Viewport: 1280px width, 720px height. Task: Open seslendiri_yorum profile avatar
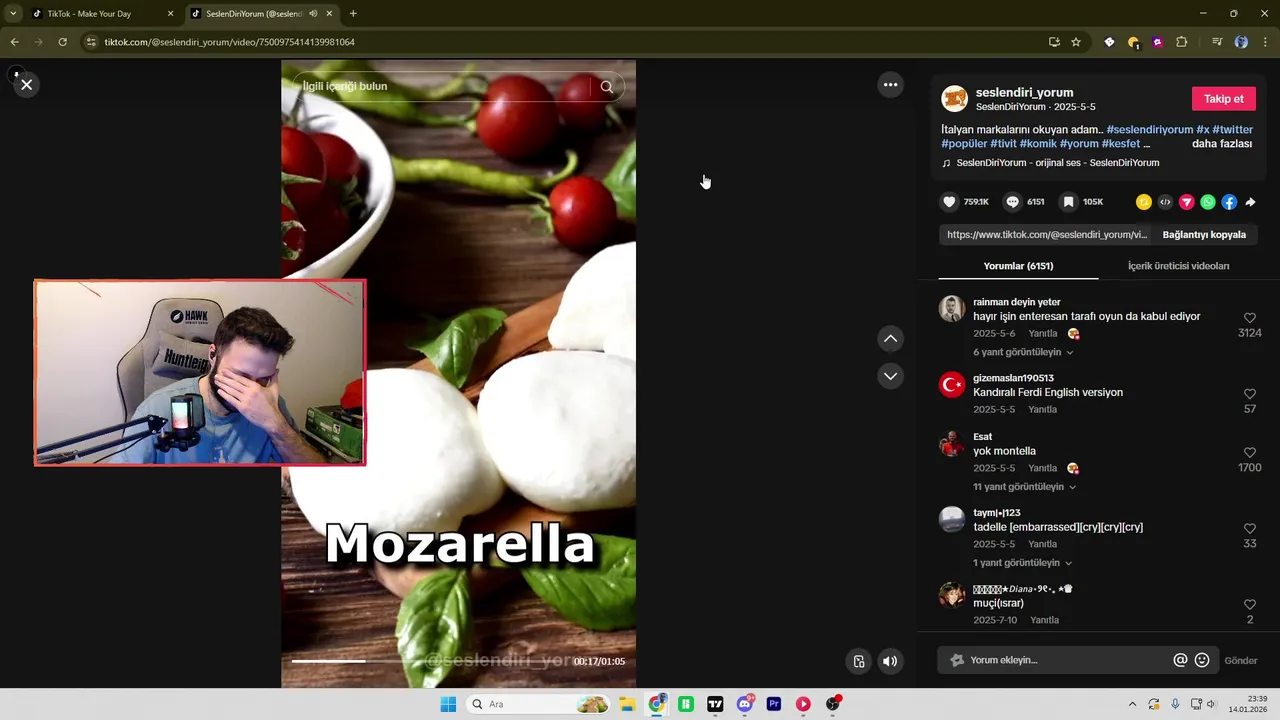[x=955, y=99]
